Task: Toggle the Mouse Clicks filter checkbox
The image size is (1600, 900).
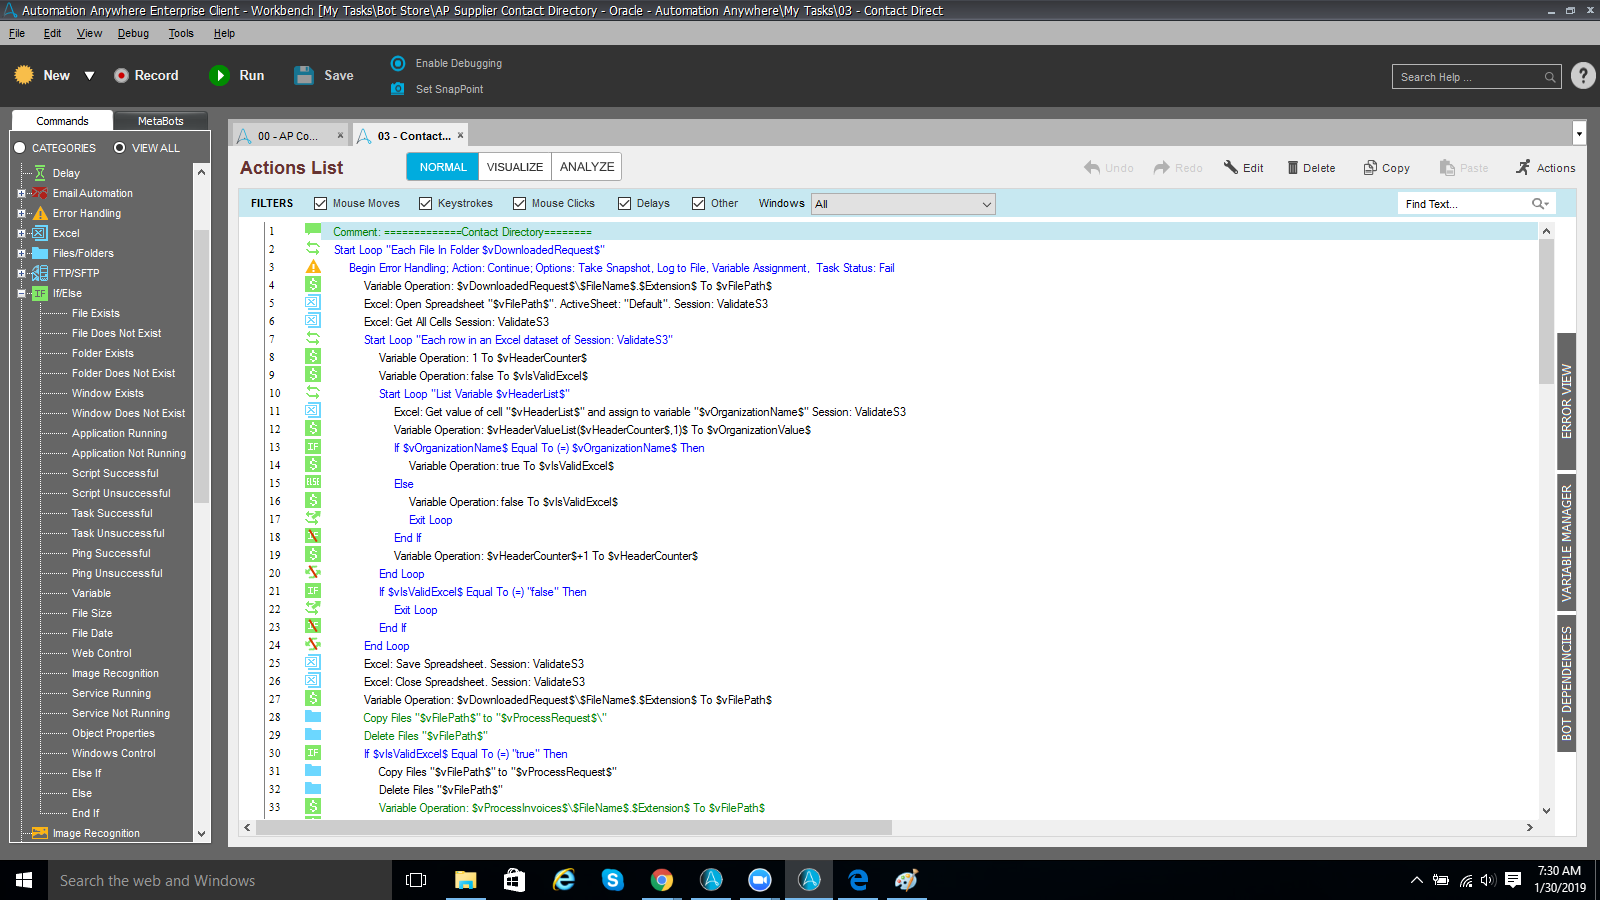Action: (x=520, y=204)
